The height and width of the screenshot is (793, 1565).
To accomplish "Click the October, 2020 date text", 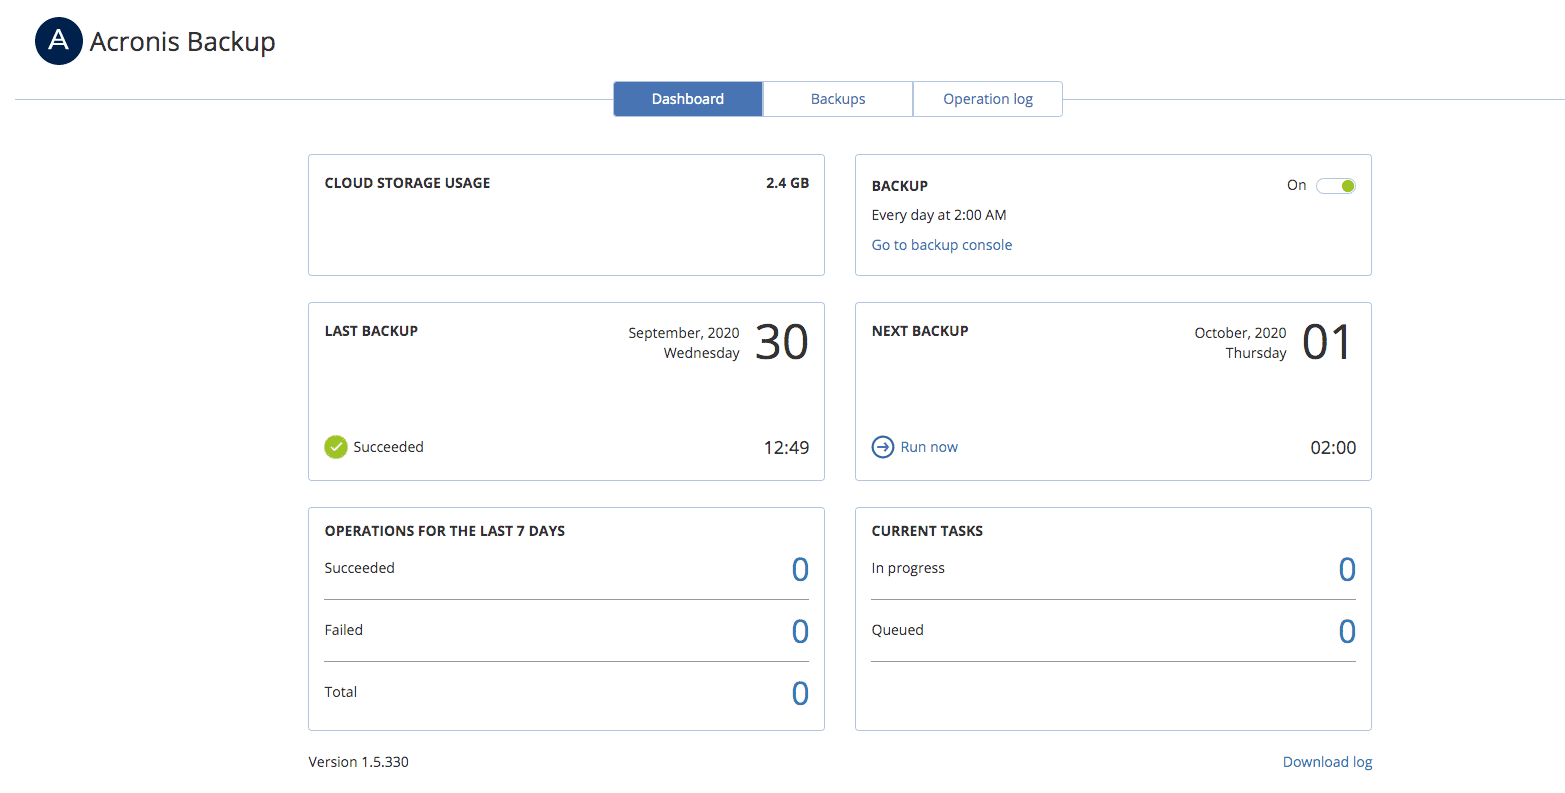I will coord(1240,333).
